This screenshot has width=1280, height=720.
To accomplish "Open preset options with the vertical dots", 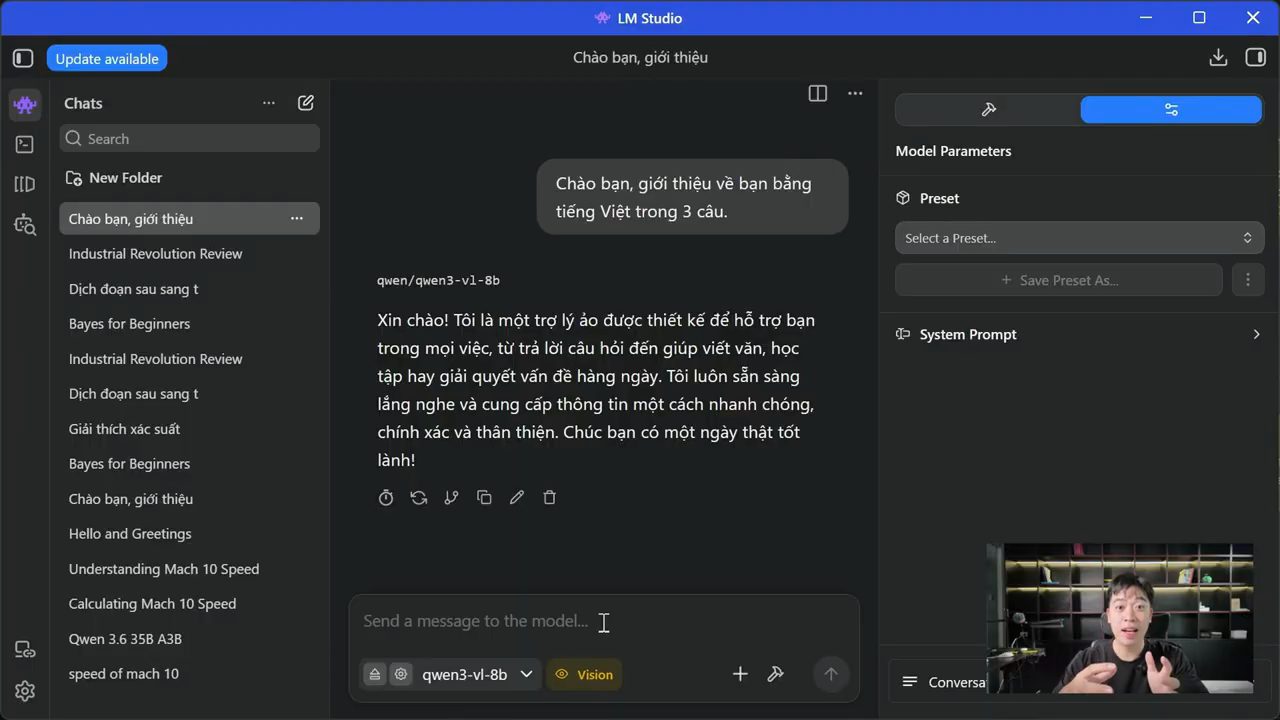I will click(1247, 280).
